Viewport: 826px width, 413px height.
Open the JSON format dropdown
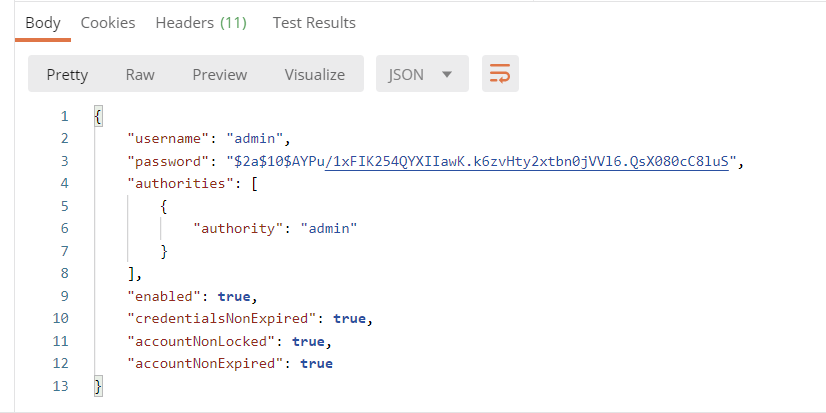click(x=422, y=75)
